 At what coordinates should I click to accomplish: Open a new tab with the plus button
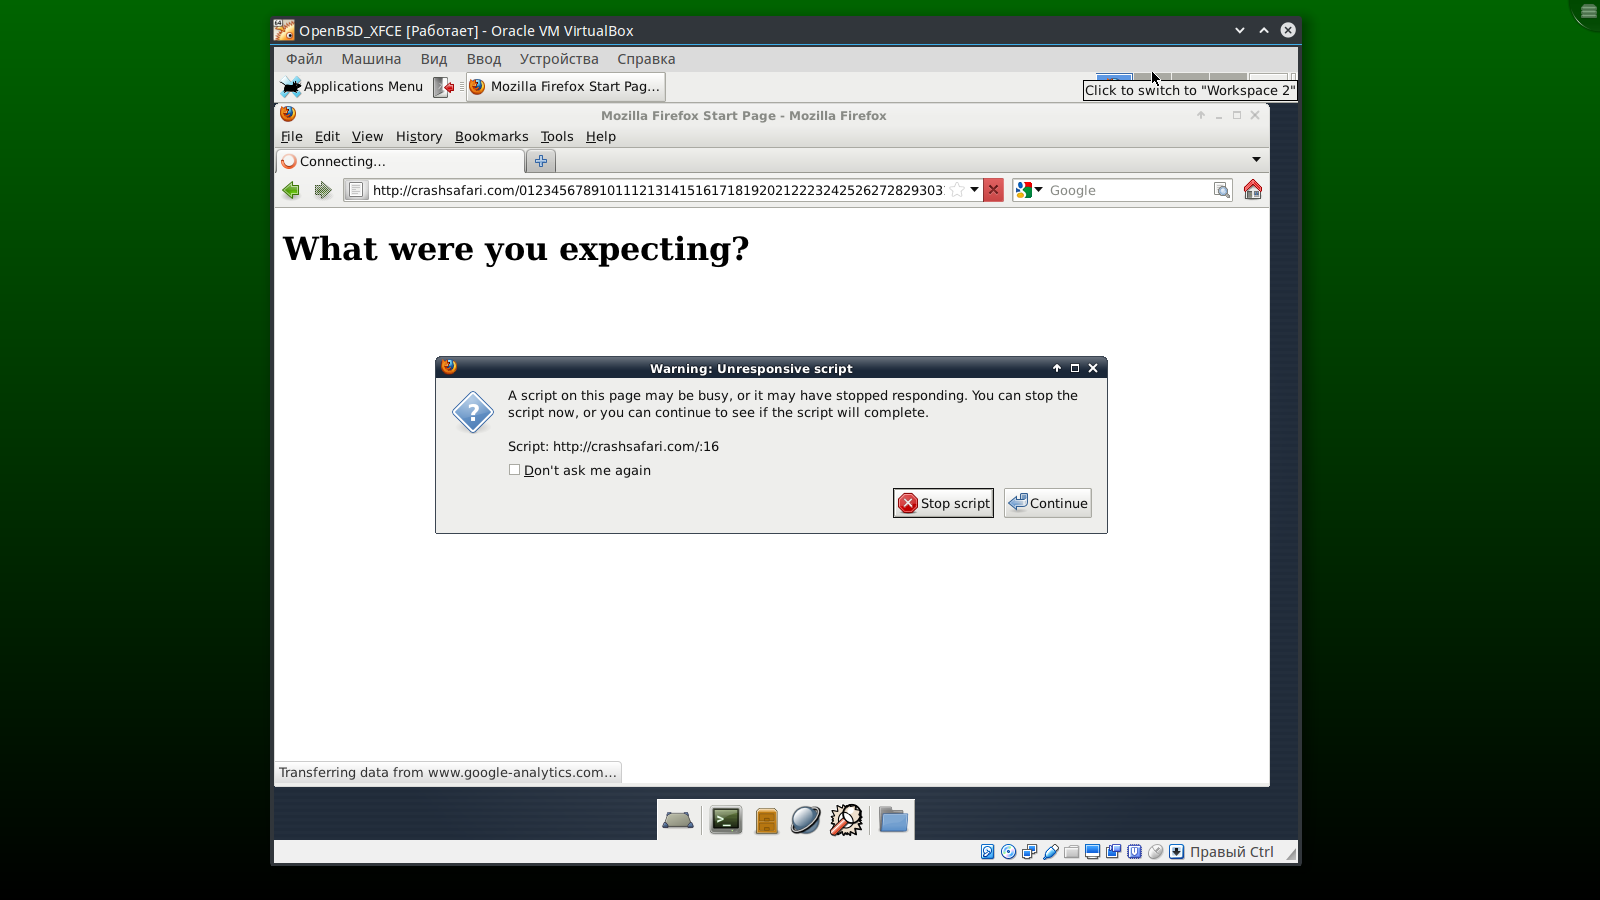[x=541, y=161]
